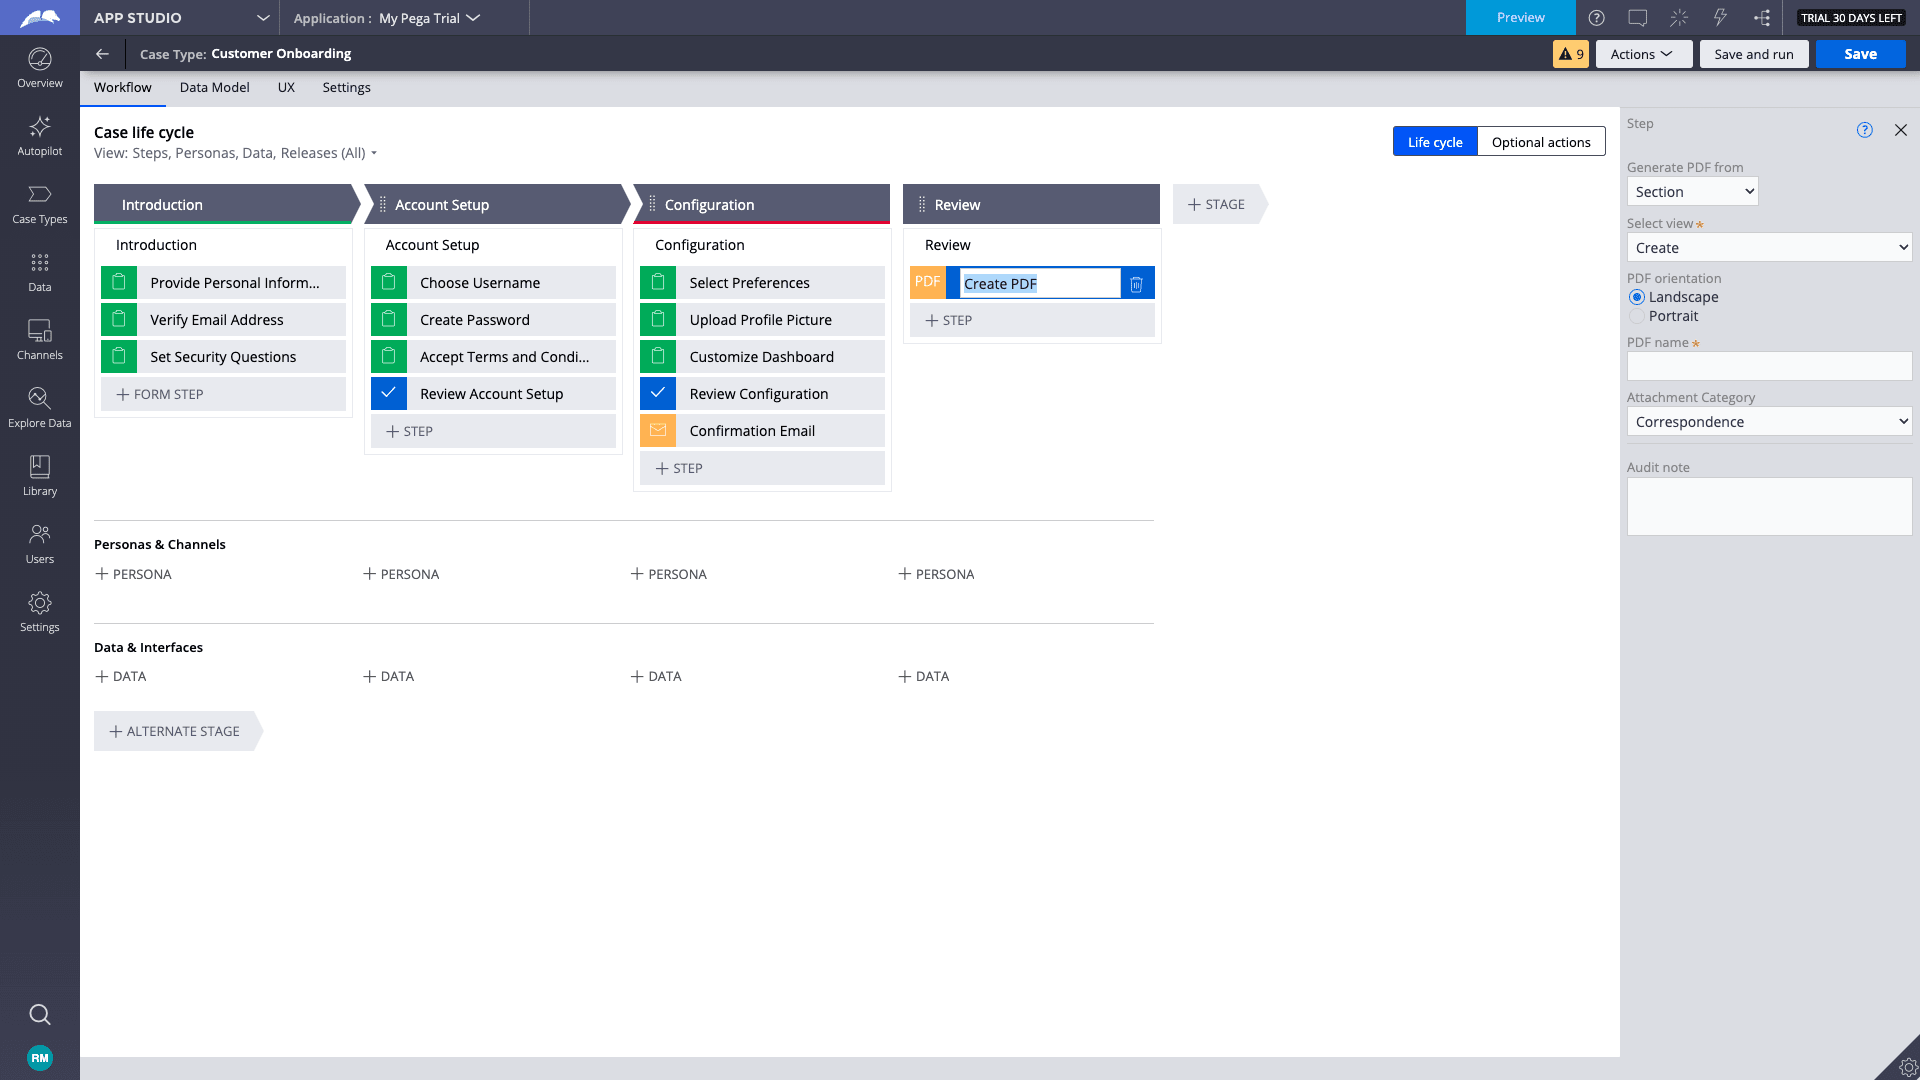1920x1080 pixels.
Task: Click the screen icon in the top bar
Action: point(1638,18)
